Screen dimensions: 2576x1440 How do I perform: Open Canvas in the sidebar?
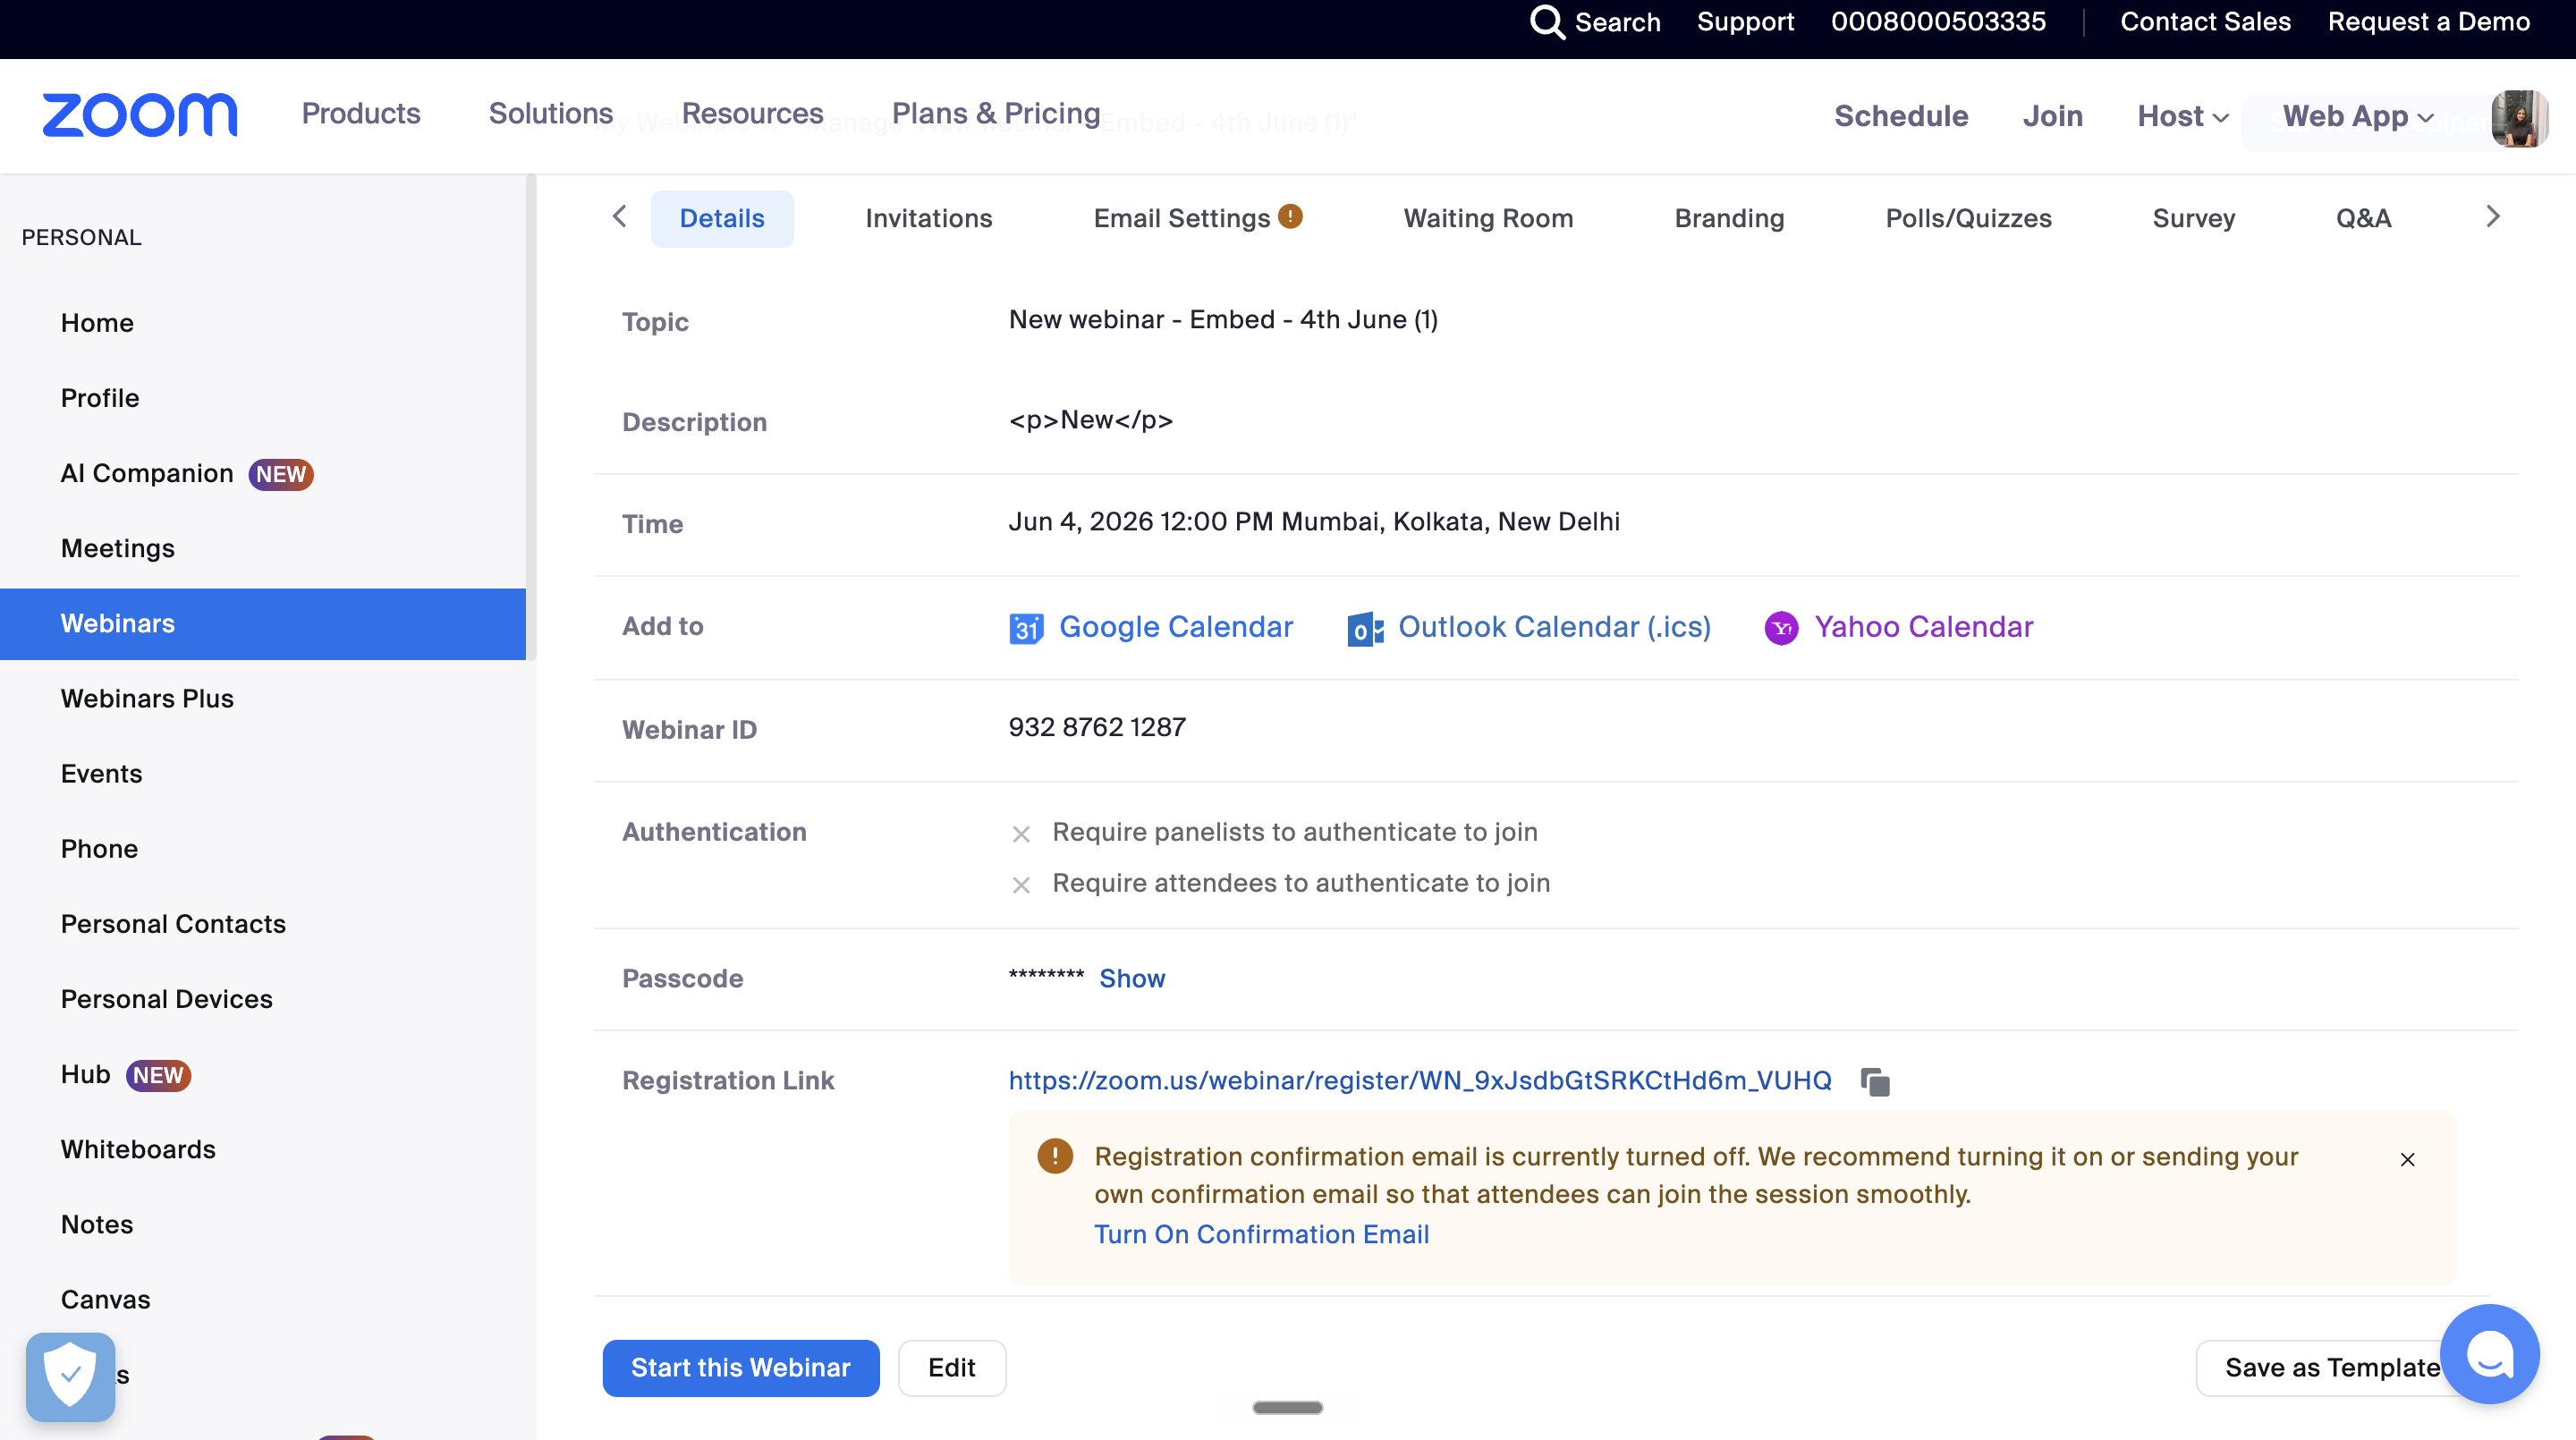click(106, 1299)
